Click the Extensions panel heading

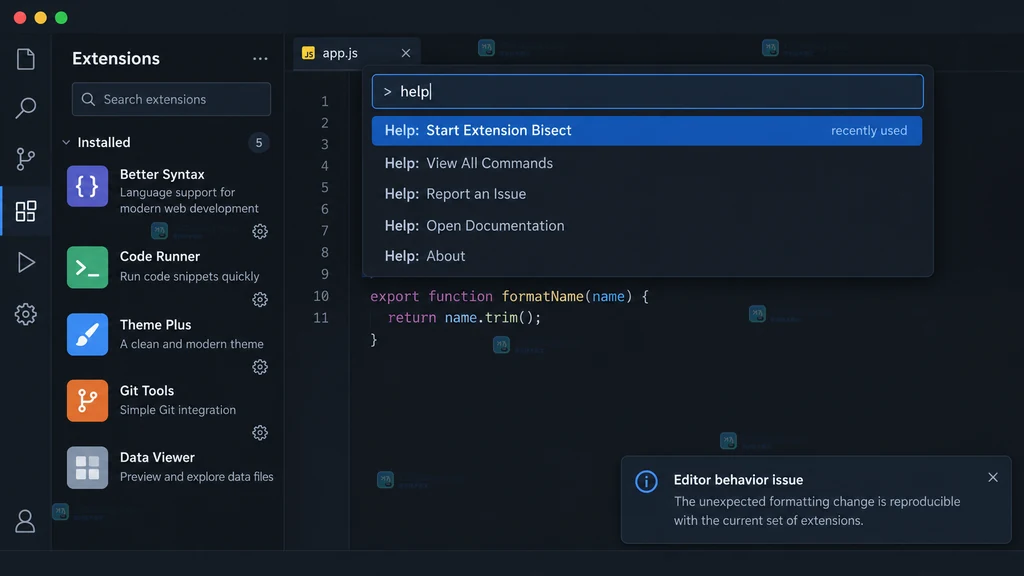point(116,59)
